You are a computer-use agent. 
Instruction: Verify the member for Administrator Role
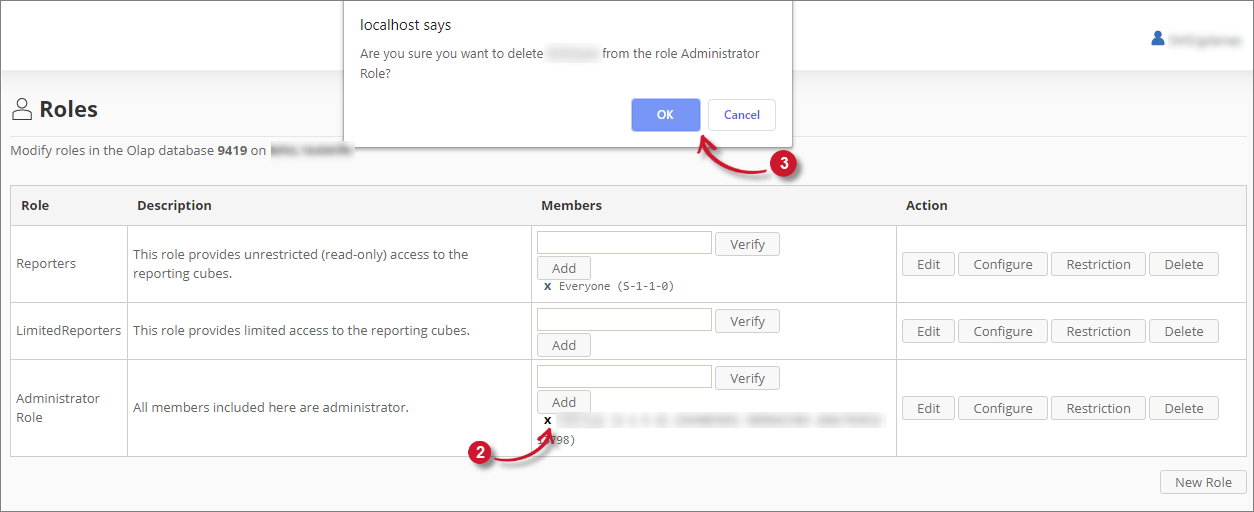point(747,378)
